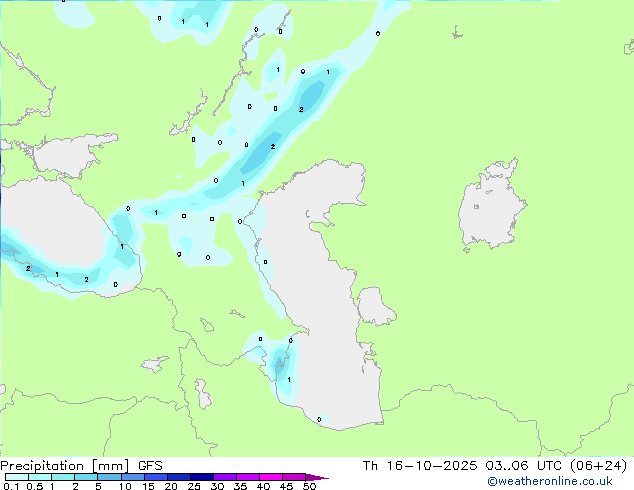Click the '(06+24)' forecast offset text
The image size is (634, 490).
599,466
